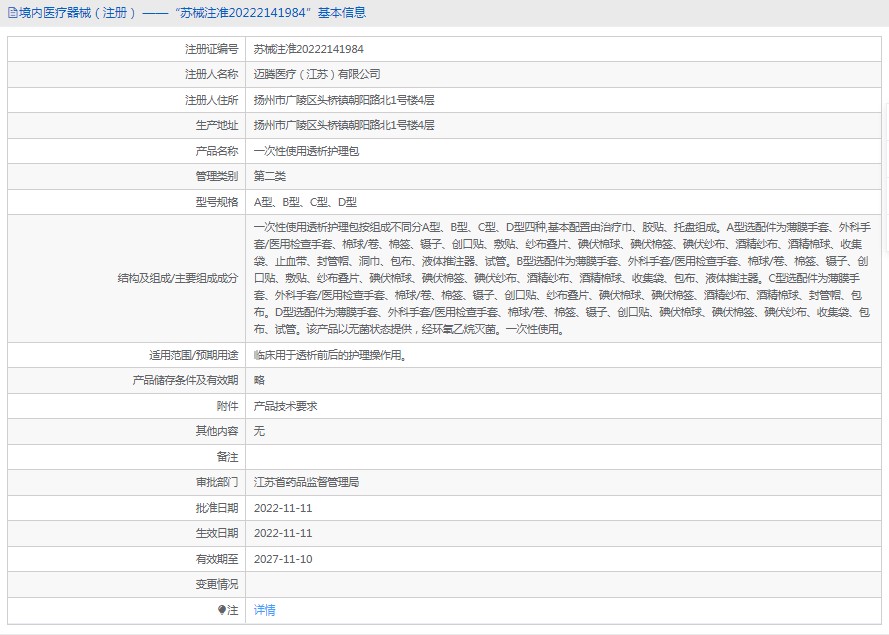The image size is (889, 635).
Task: Click the 注册人住所 address value
Action: [x=344, y=100]
